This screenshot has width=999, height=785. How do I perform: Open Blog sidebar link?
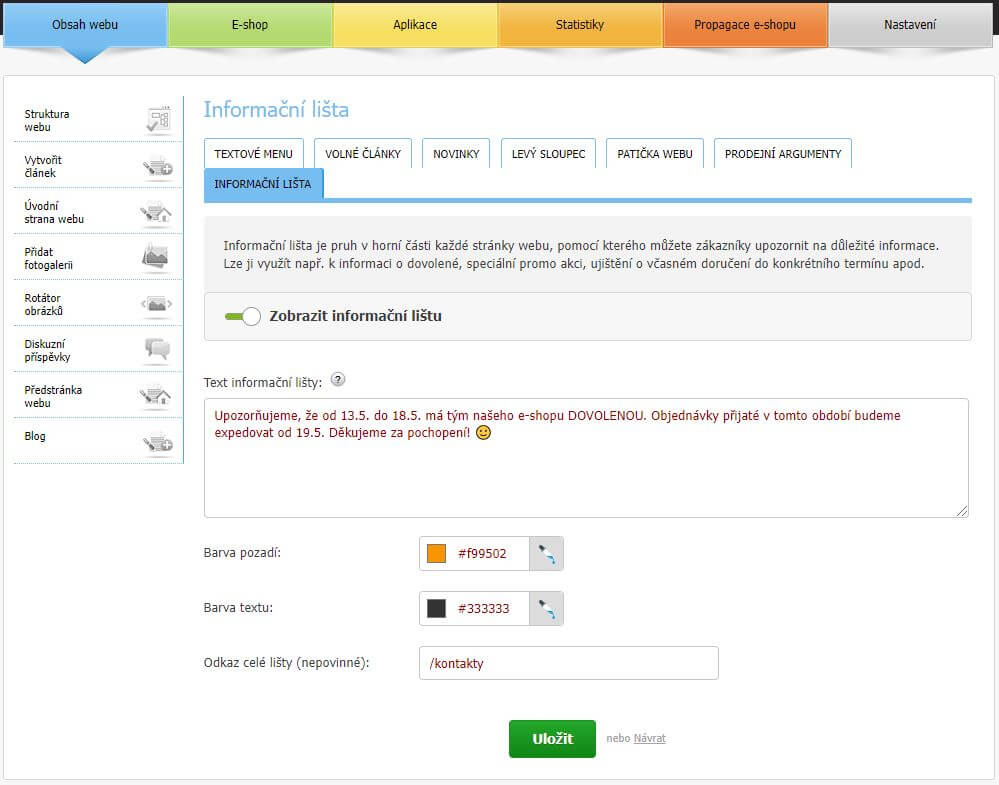pos(35,436)
